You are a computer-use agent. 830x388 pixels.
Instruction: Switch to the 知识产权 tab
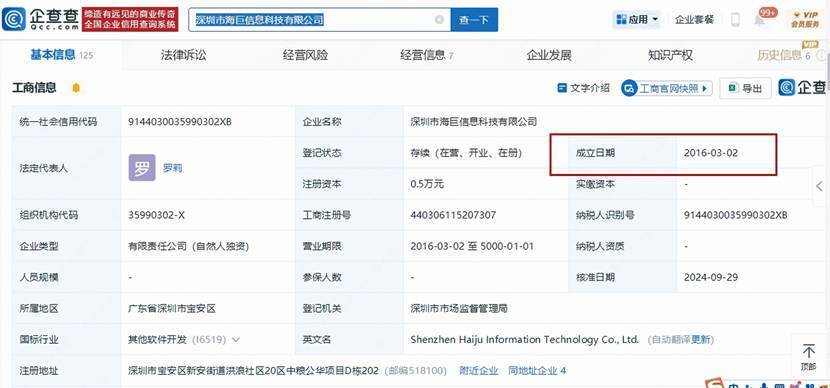click(670, 55)
